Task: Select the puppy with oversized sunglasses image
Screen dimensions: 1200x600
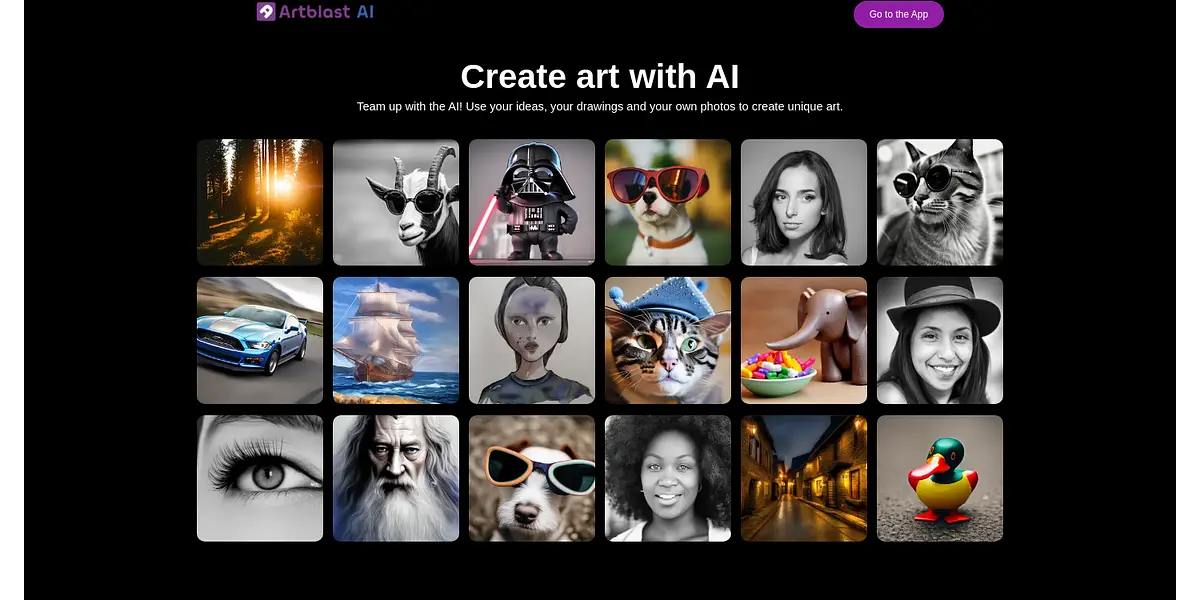Action: click(x=532, y=478)
